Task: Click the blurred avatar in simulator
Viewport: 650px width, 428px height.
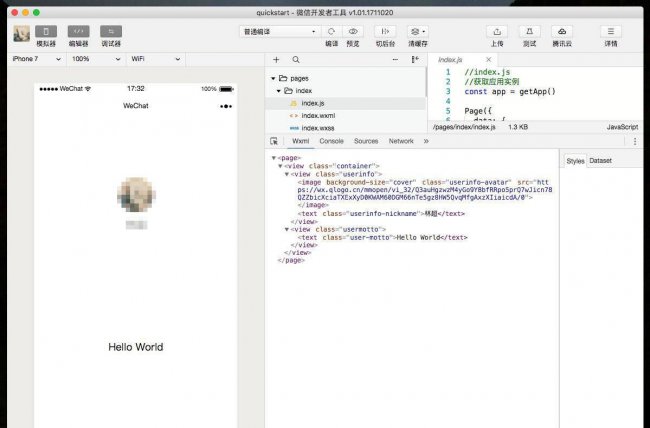Action: click(x=136, y=195)
